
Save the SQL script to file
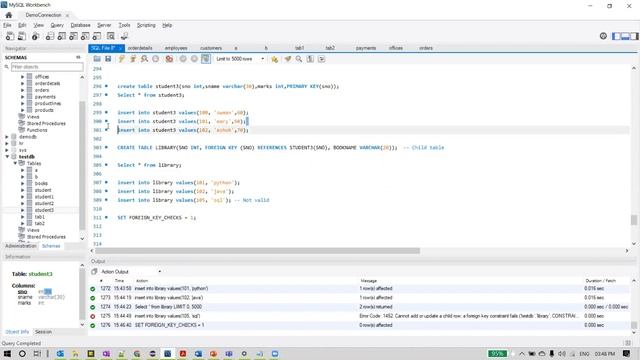point(108,59)
